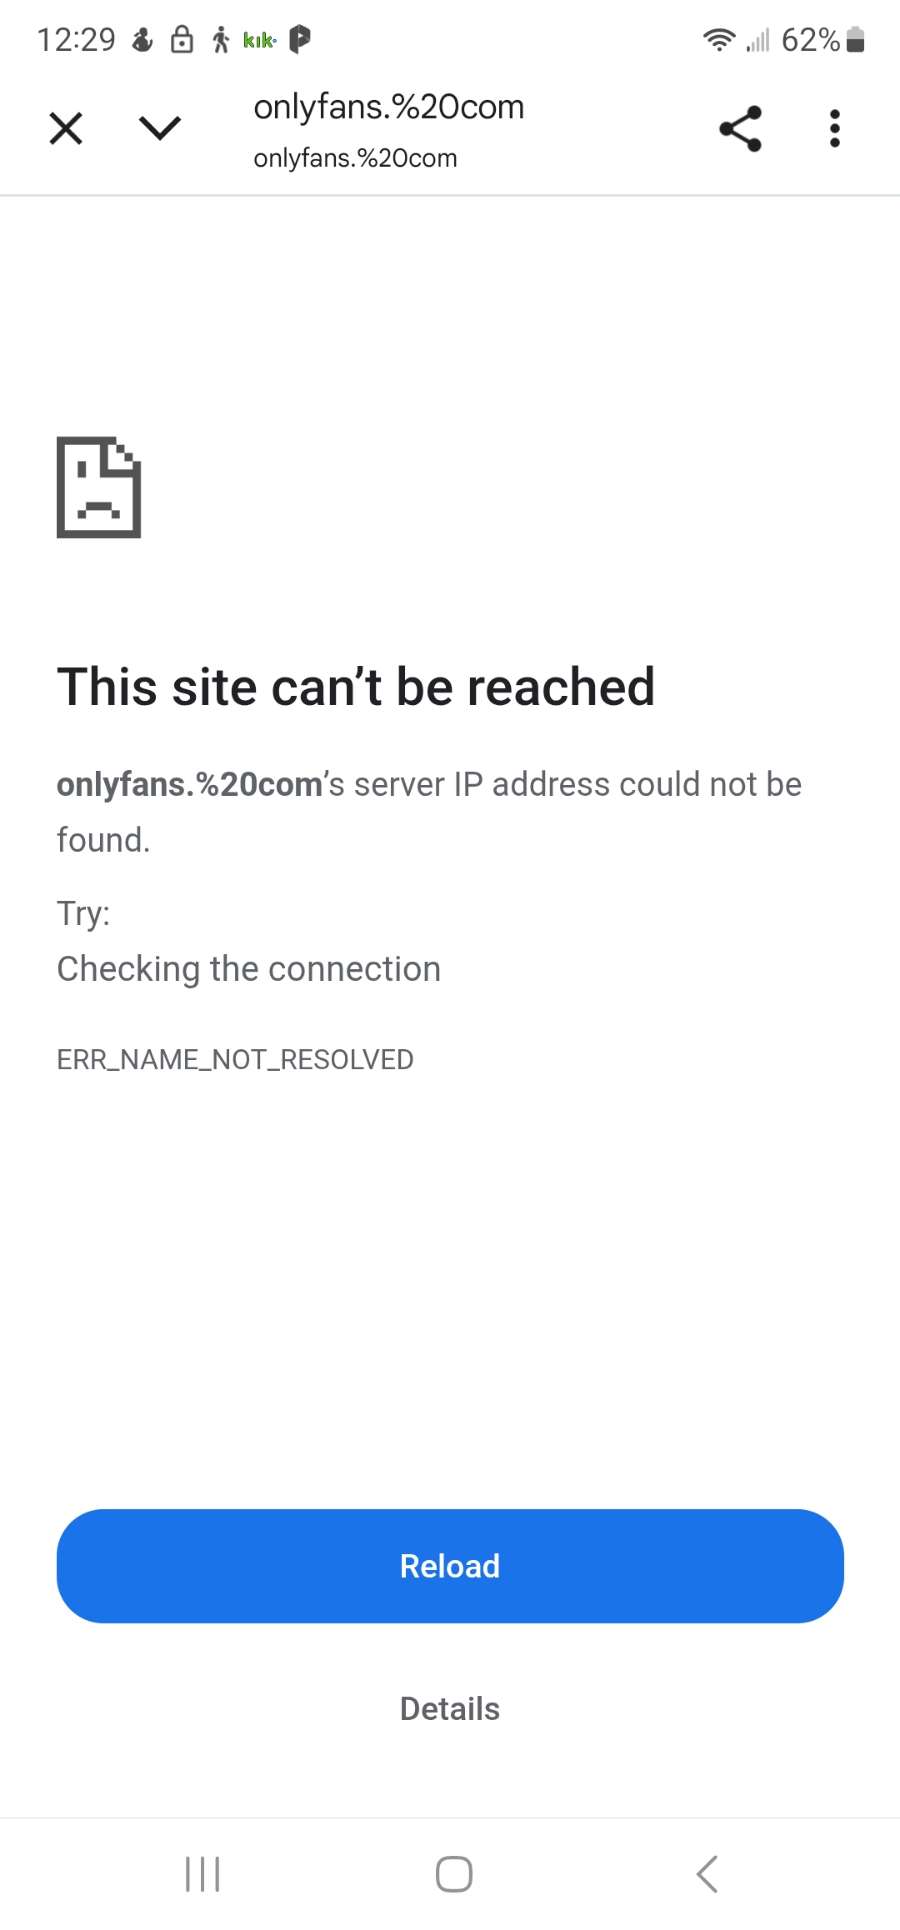Tap the 12:29 clock in status bar
Viewport: 900px width, 1930px height.
[x=76, y=40]
